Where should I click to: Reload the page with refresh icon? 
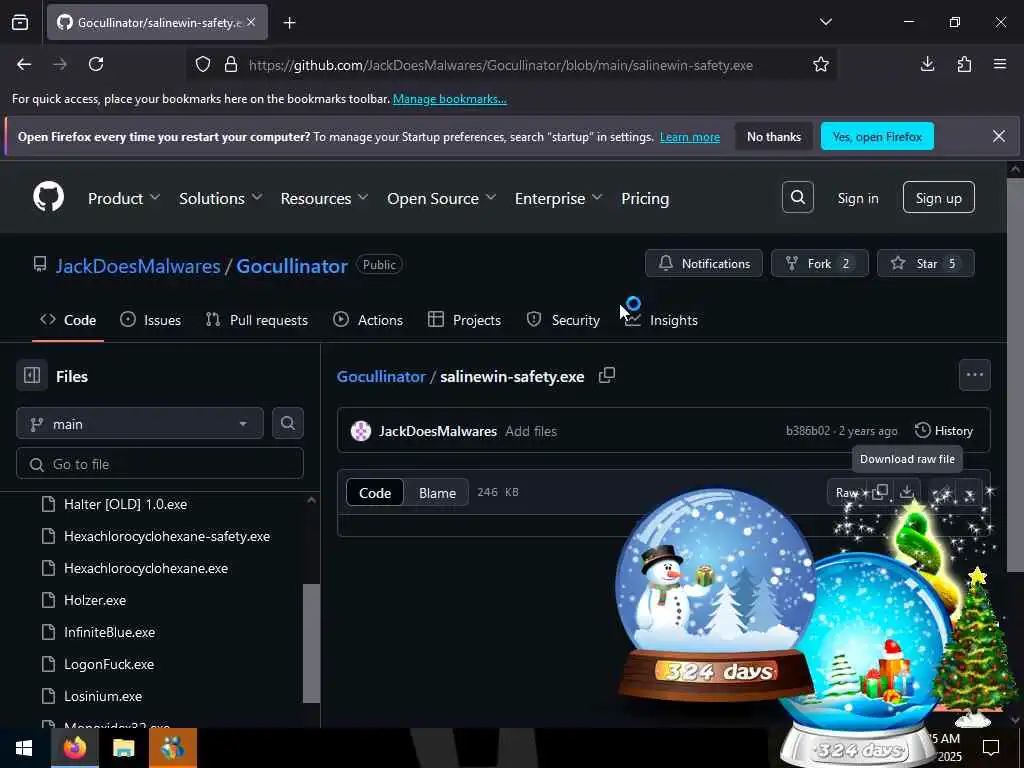click(x=96, y=64)
